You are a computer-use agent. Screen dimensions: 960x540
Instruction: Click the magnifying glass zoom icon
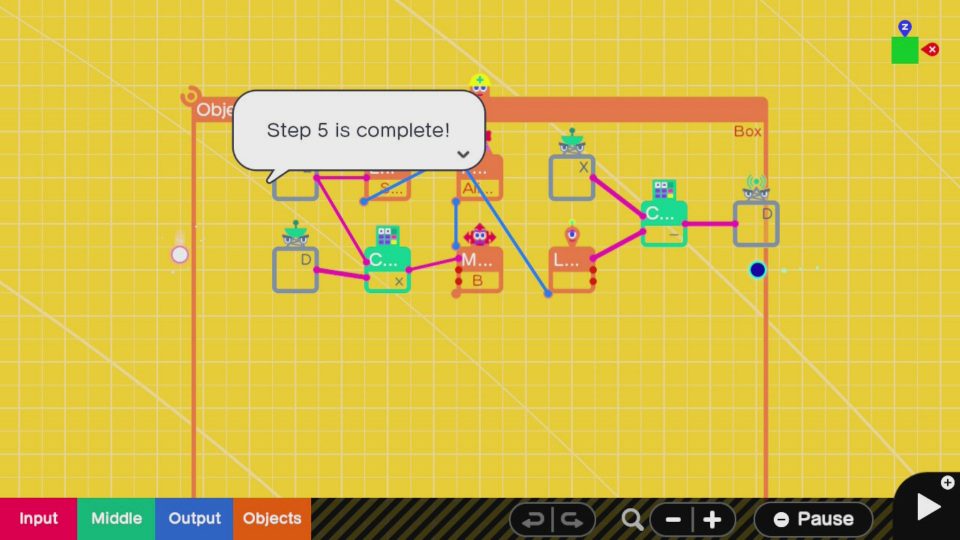point(632,520)
